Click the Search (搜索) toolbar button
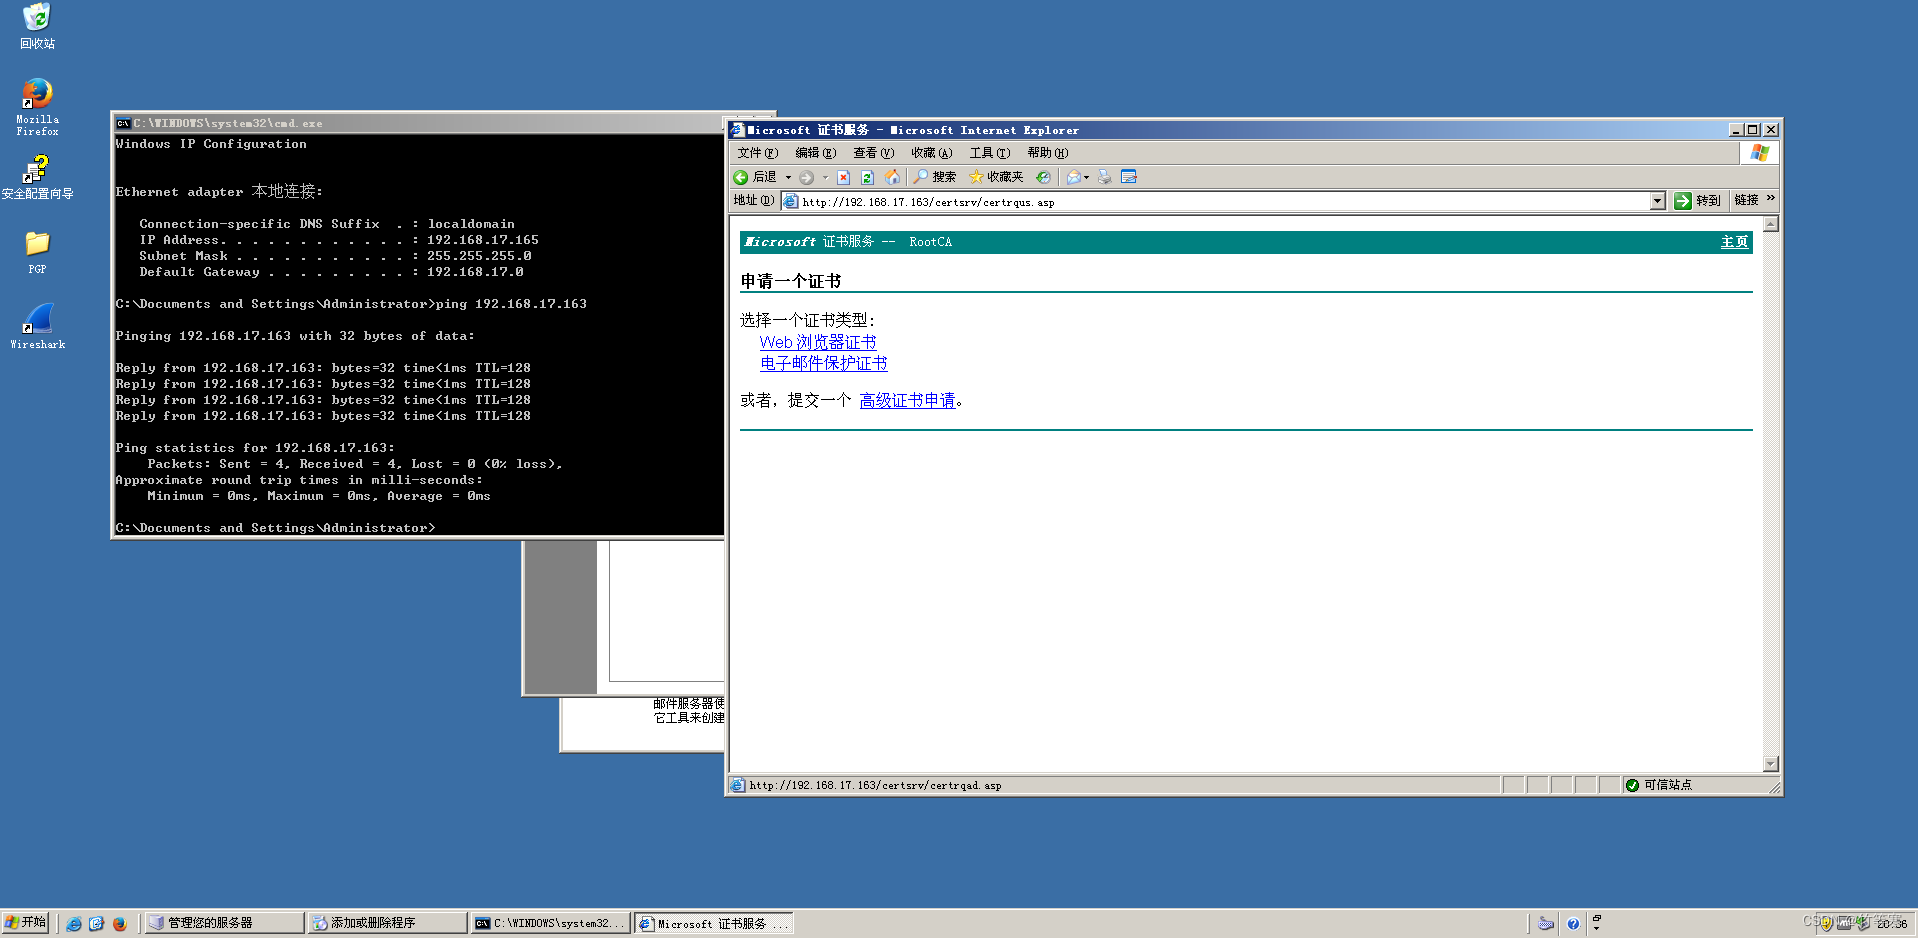The image size is (1918, 938). (x=934, y=177)
